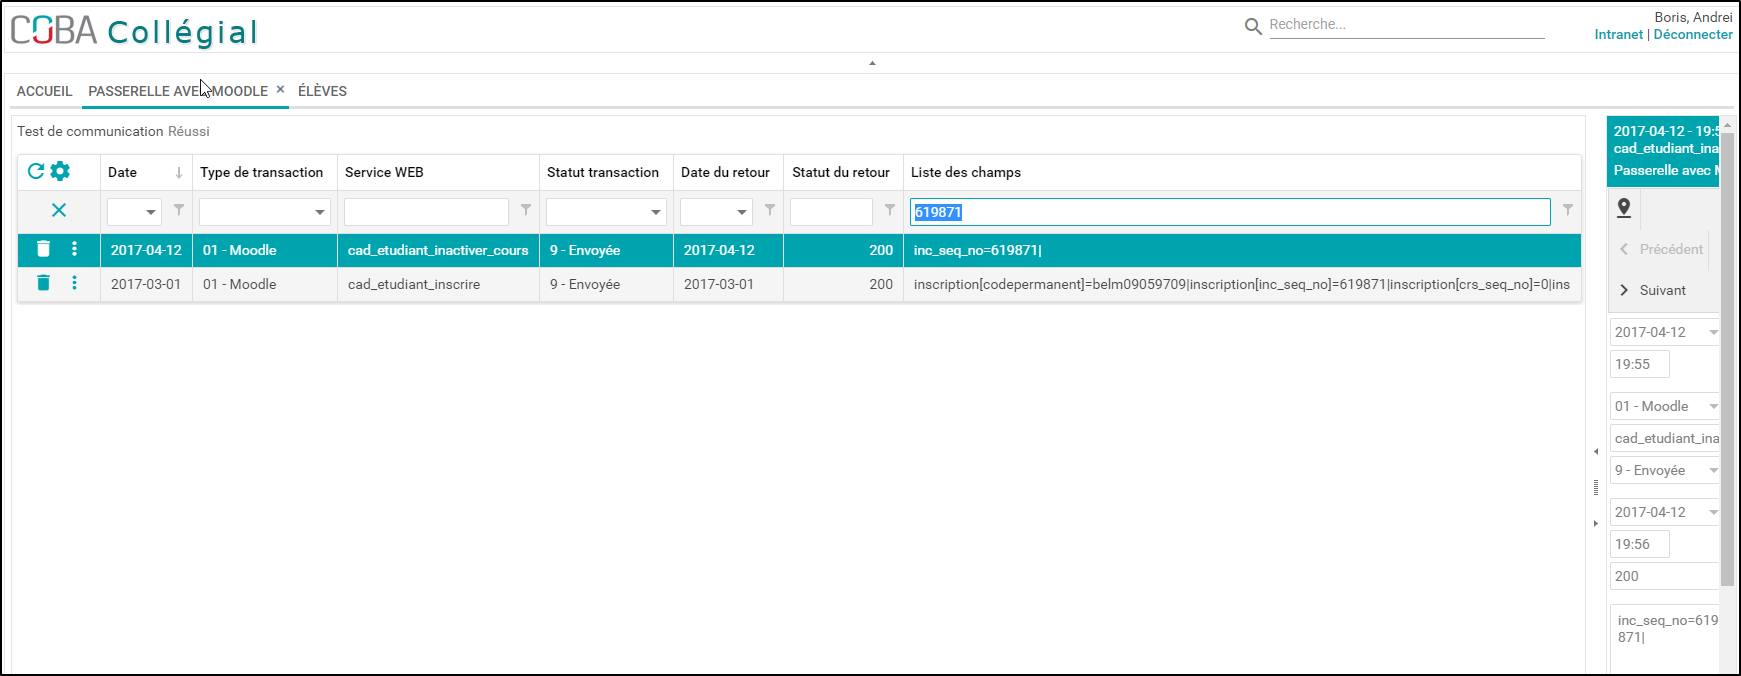
Task: Expand Statut transaction filter dropdown
Action: coord(656,212)
